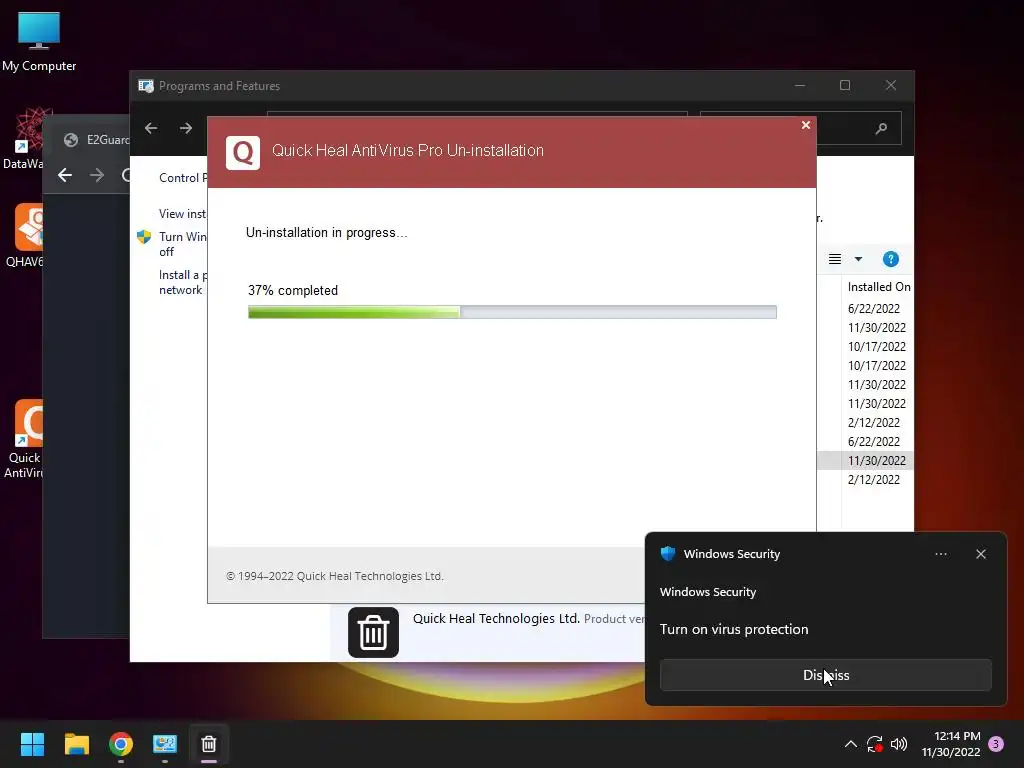The width and height of the screenshot is (1024, 768).
Task: Click Turn on virus protection message
Action: pos(733,629)
